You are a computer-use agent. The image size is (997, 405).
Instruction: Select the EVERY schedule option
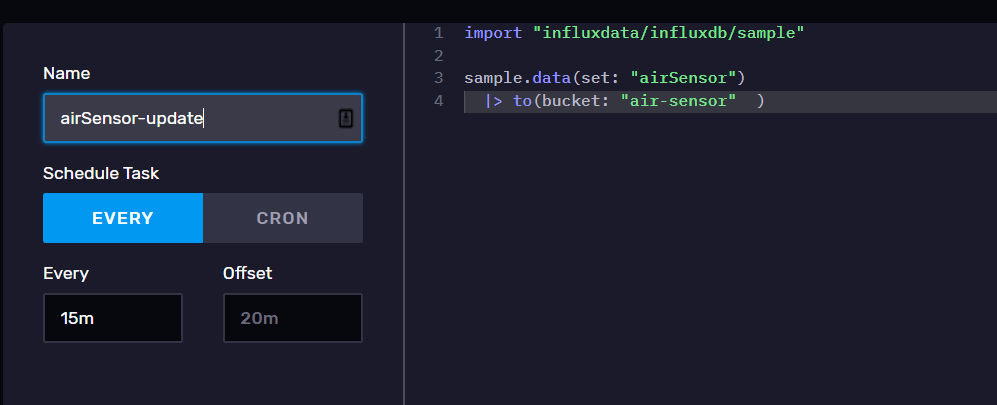coord(123,218)
